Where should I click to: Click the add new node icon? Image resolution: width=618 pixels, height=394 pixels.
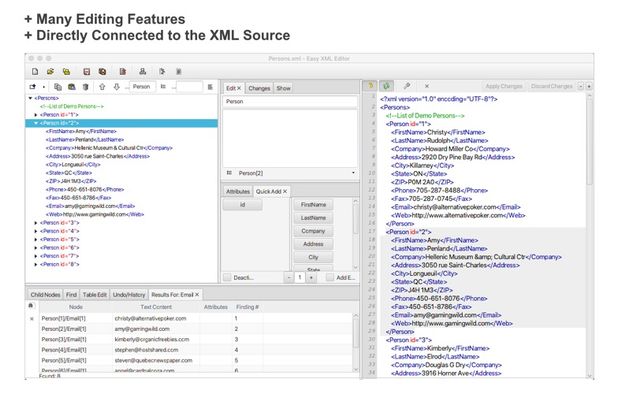click(x=33, y=87)
